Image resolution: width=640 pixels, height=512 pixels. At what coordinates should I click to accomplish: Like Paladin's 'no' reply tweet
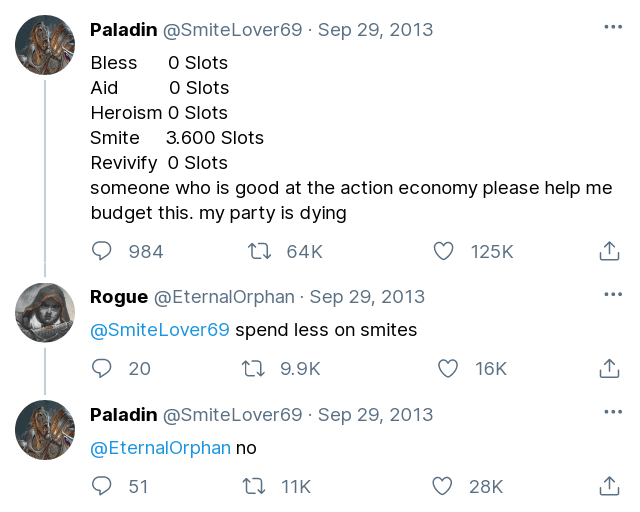click(x=442, y=486)
